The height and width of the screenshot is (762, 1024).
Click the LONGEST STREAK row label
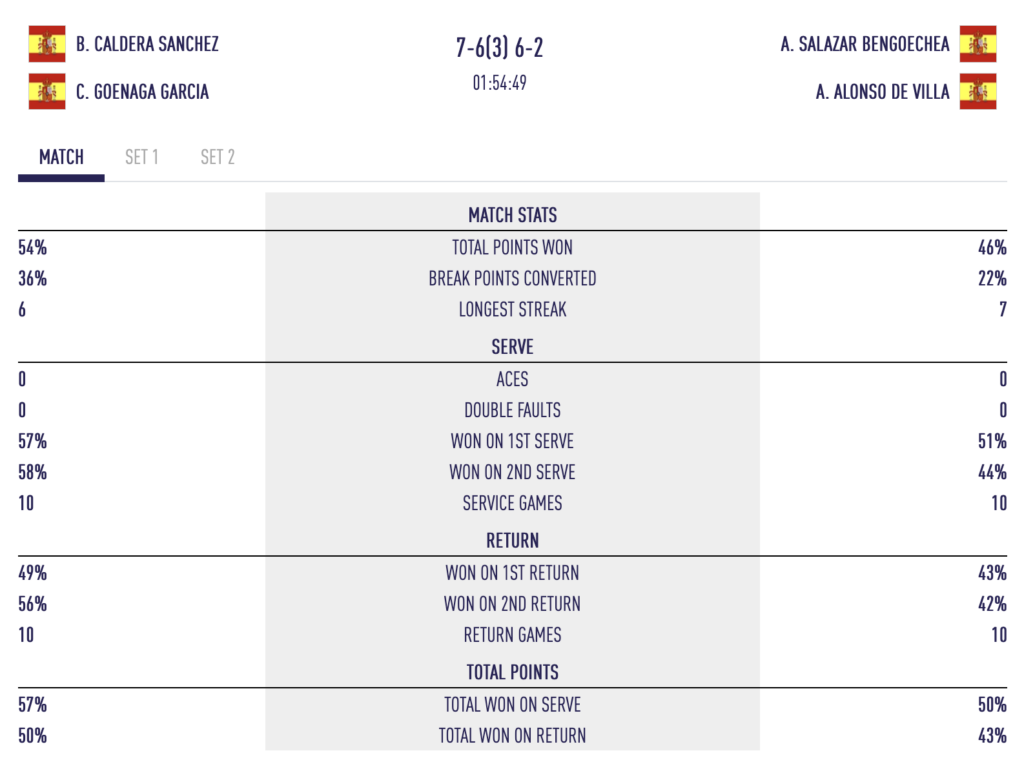coord(512,310)
